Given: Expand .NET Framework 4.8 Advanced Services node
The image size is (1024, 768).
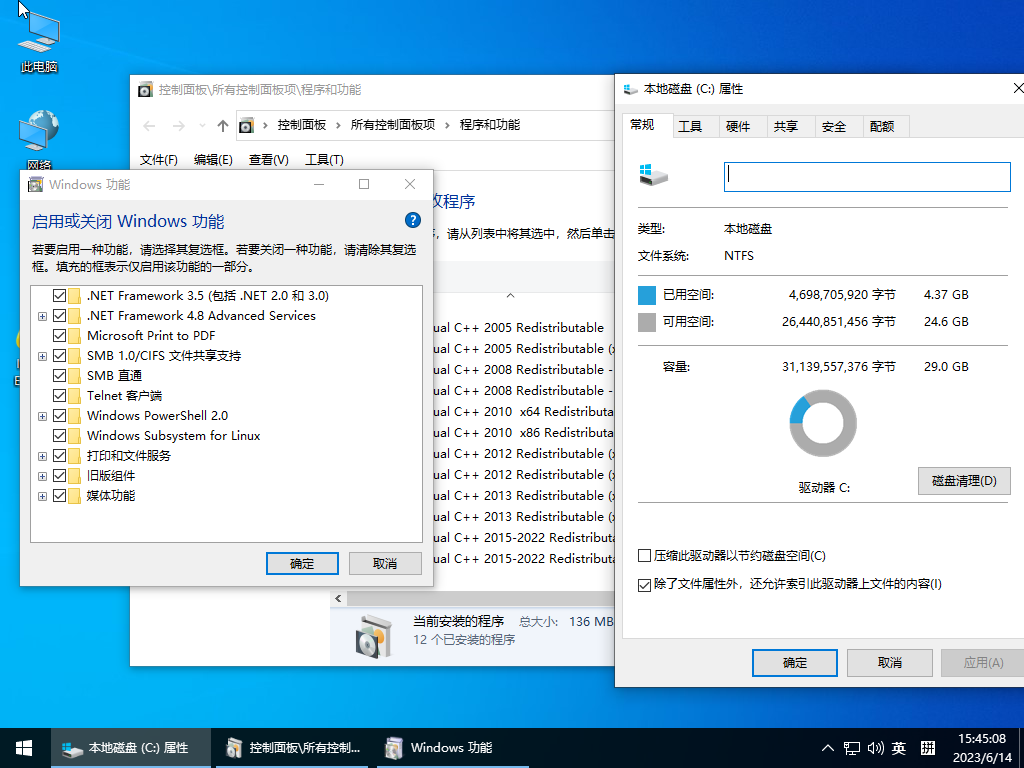Looking at the screenshot, I should (x=42, y=316).
